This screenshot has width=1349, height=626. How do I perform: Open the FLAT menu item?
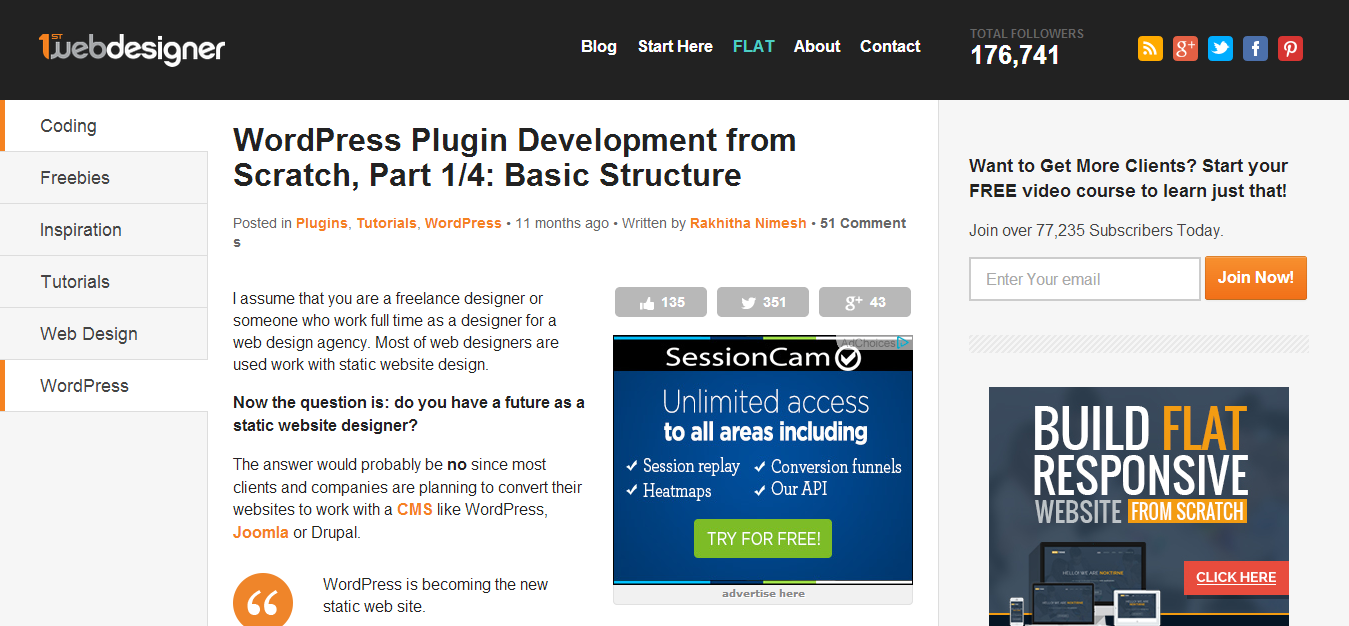coord(754,46)
